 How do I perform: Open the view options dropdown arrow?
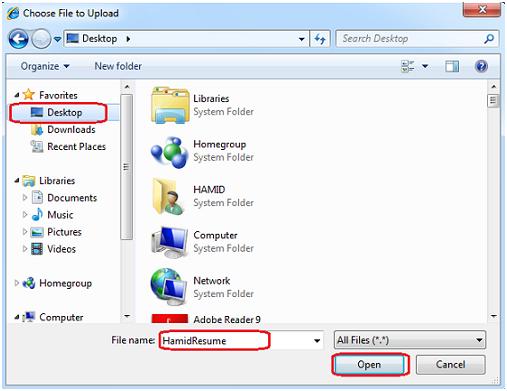425,66
